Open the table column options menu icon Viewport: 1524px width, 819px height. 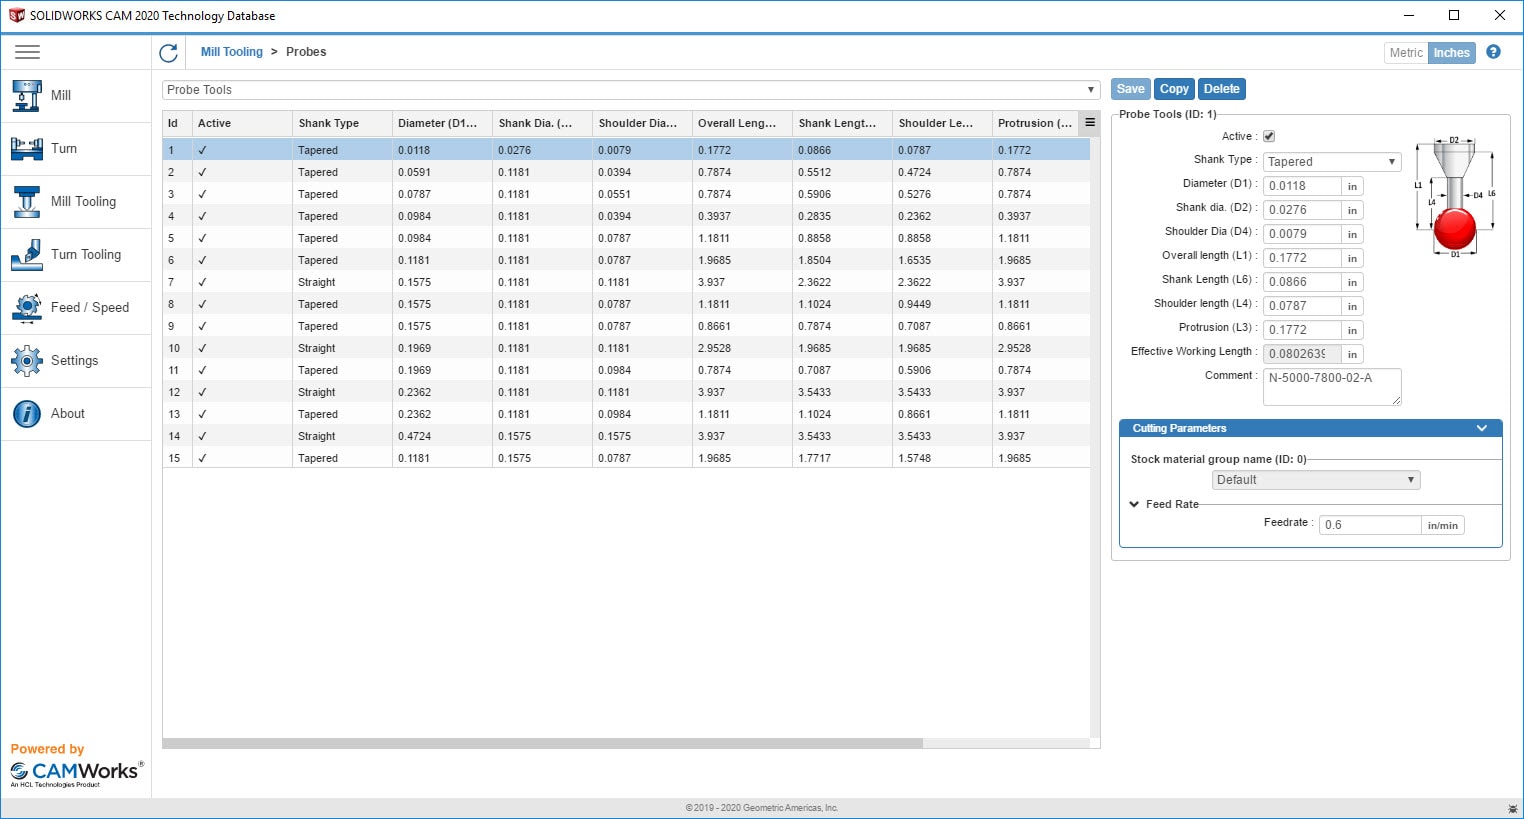(1090, 122)
